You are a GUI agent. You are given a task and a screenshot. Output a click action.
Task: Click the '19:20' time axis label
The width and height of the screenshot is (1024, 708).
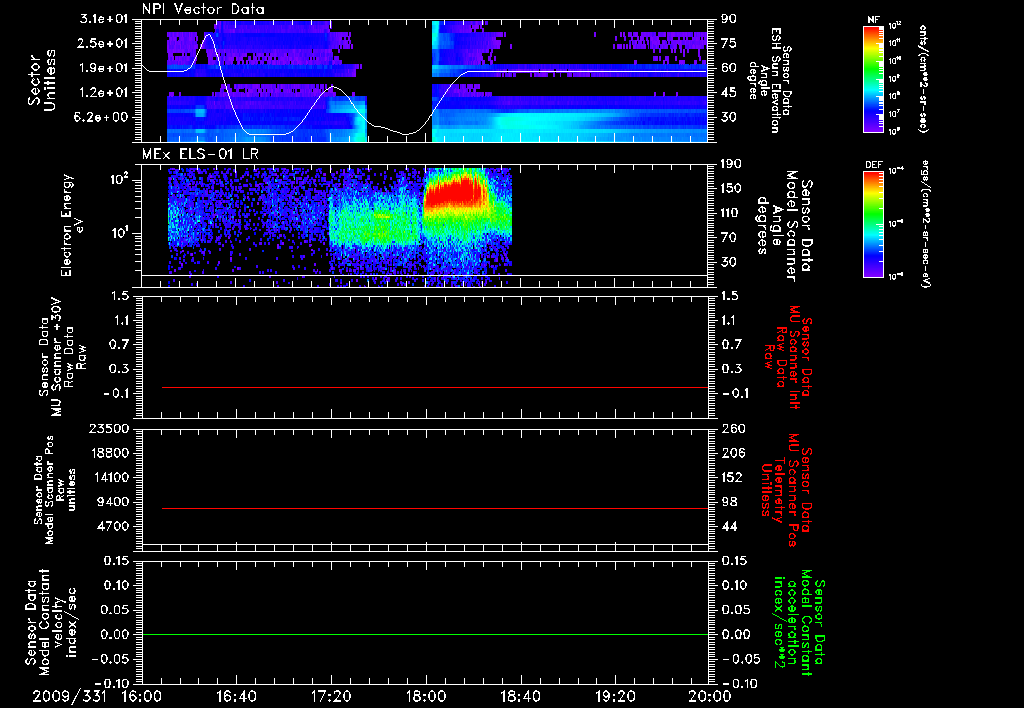click(x=615, y=696)
